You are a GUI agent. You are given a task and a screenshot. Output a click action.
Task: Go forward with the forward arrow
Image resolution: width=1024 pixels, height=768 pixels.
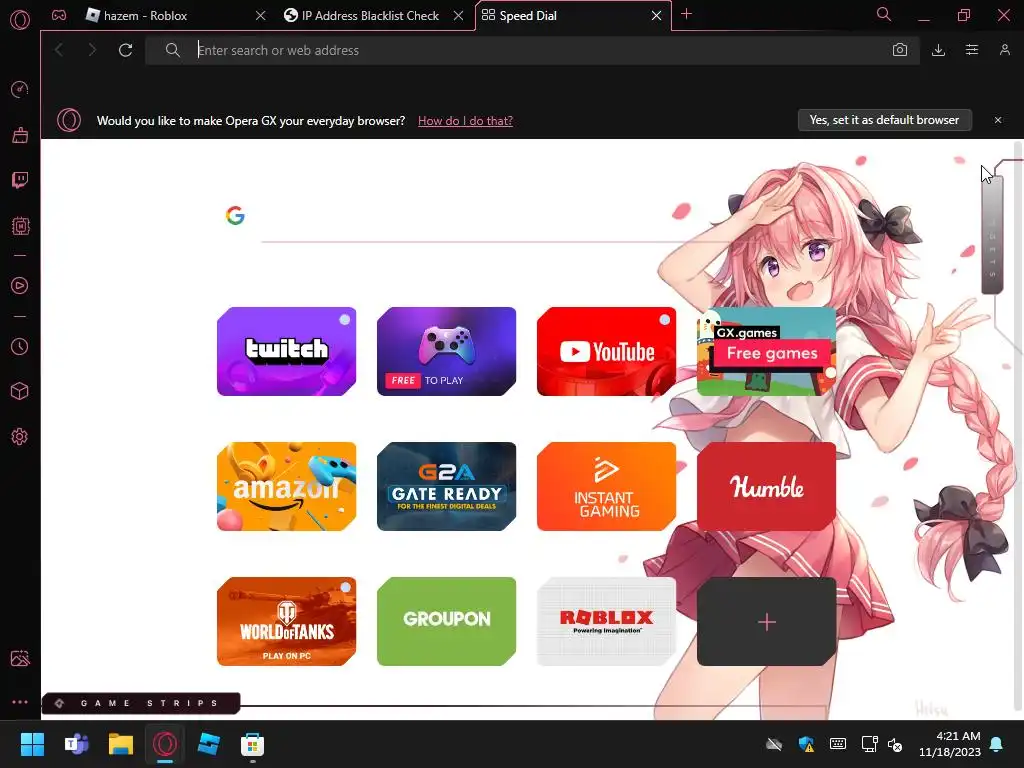coord(92,50)
